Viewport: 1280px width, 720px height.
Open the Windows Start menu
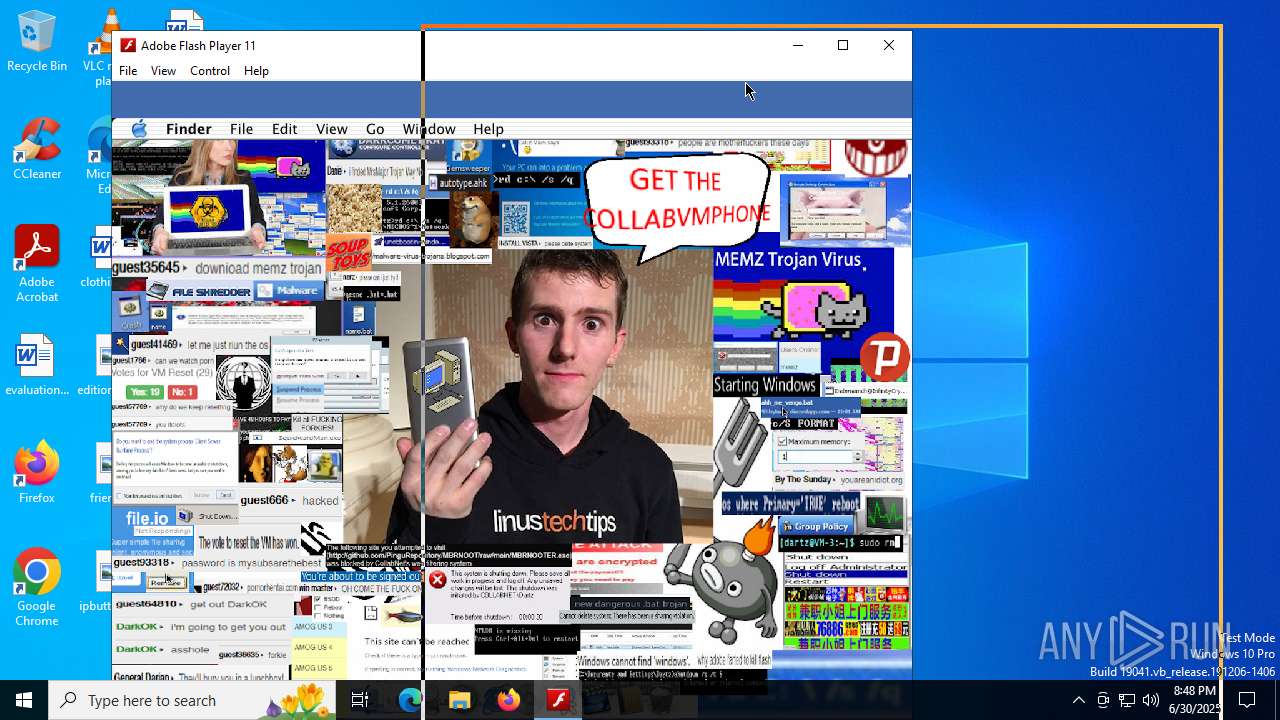tap(24, 700)
